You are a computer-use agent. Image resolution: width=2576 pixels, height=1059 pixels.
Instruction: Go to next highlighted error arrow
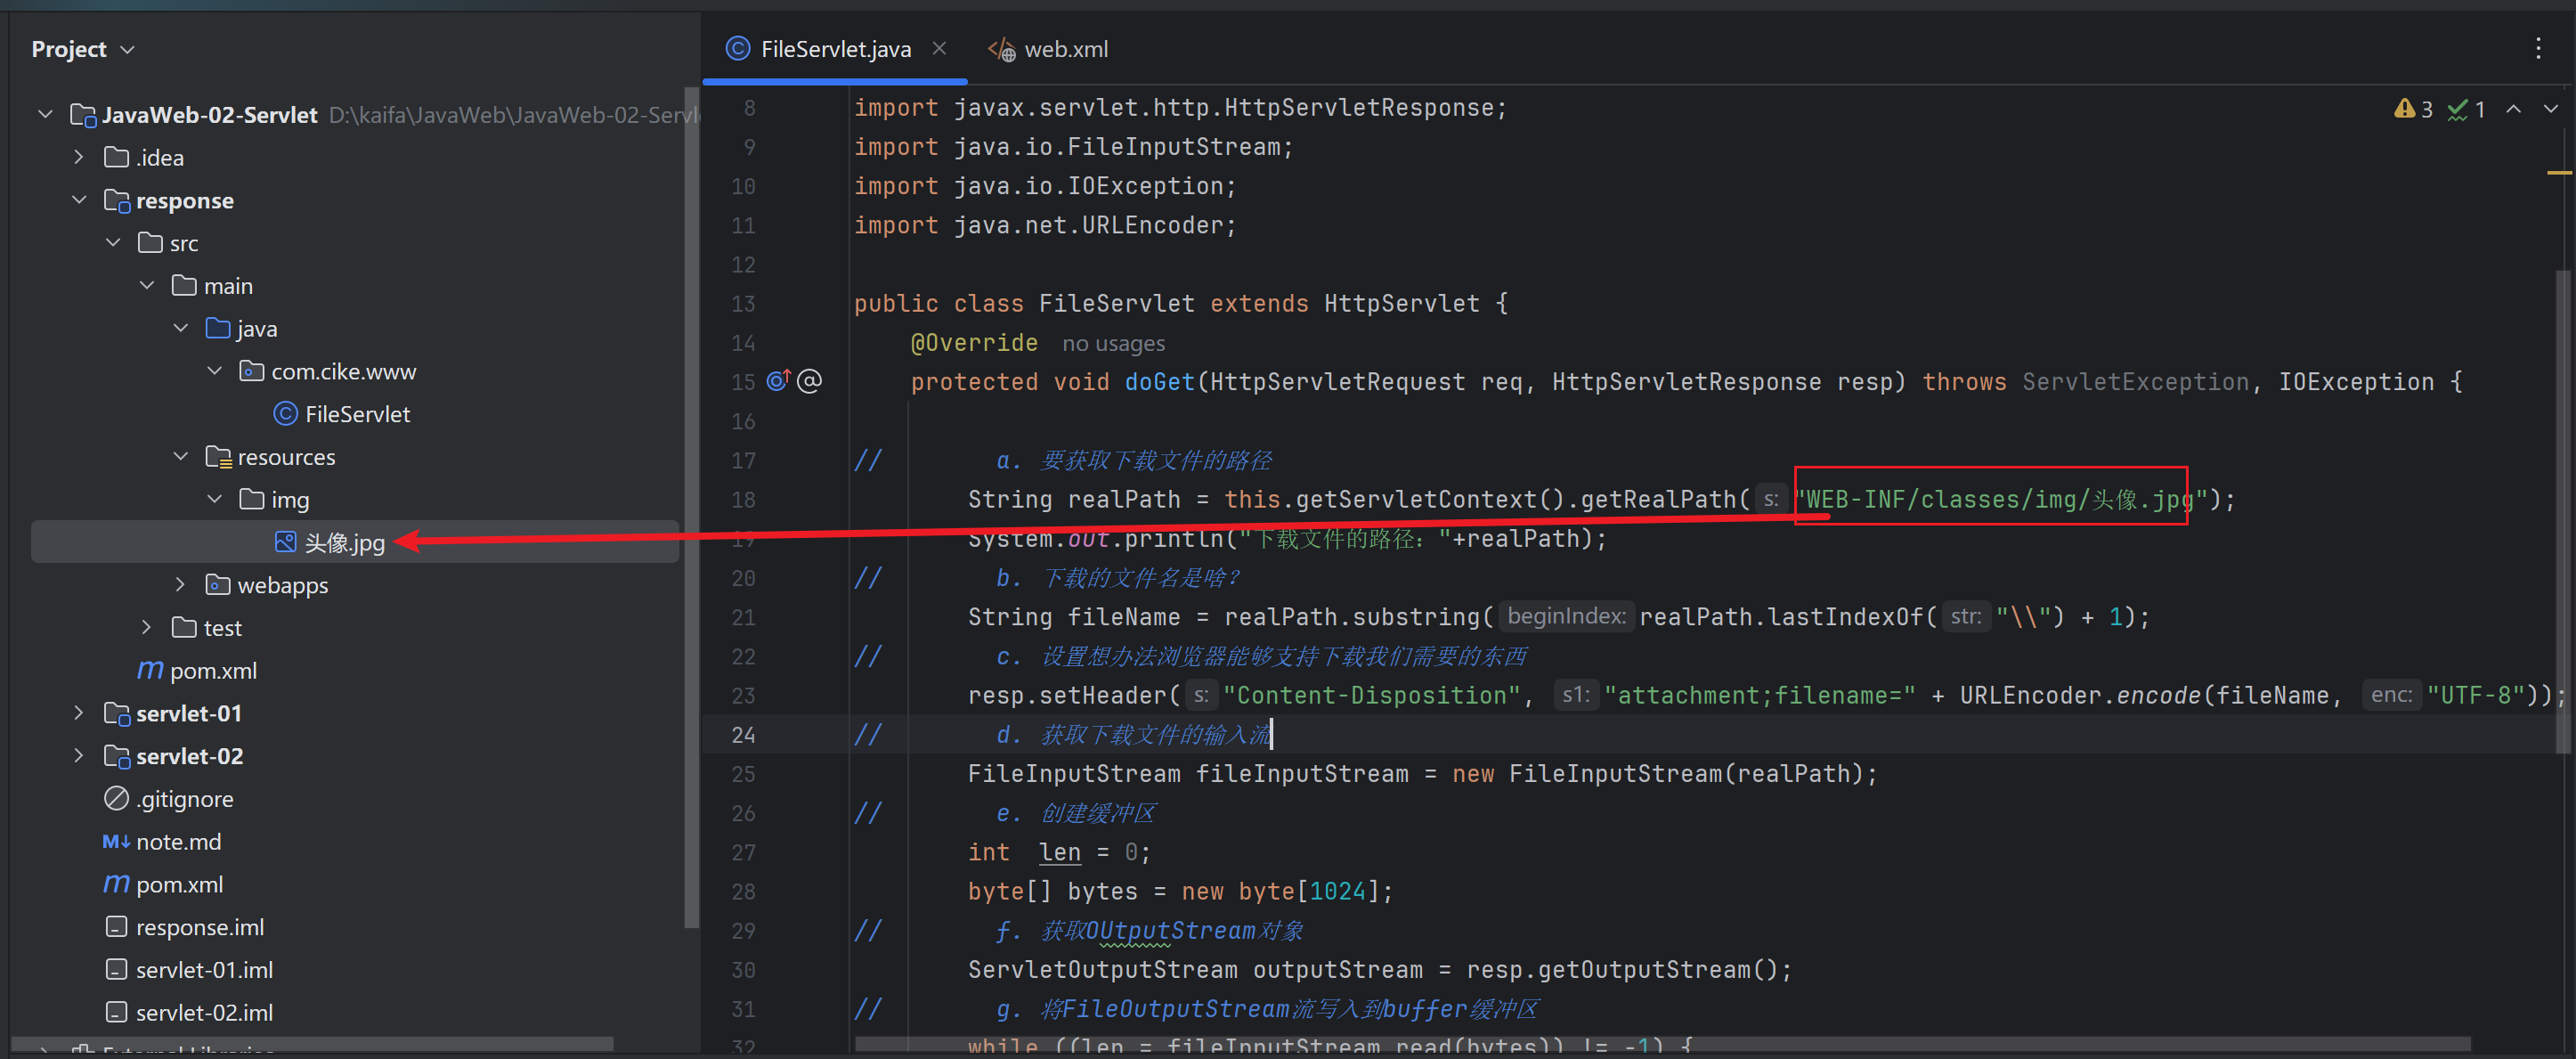coord(2550,109)
